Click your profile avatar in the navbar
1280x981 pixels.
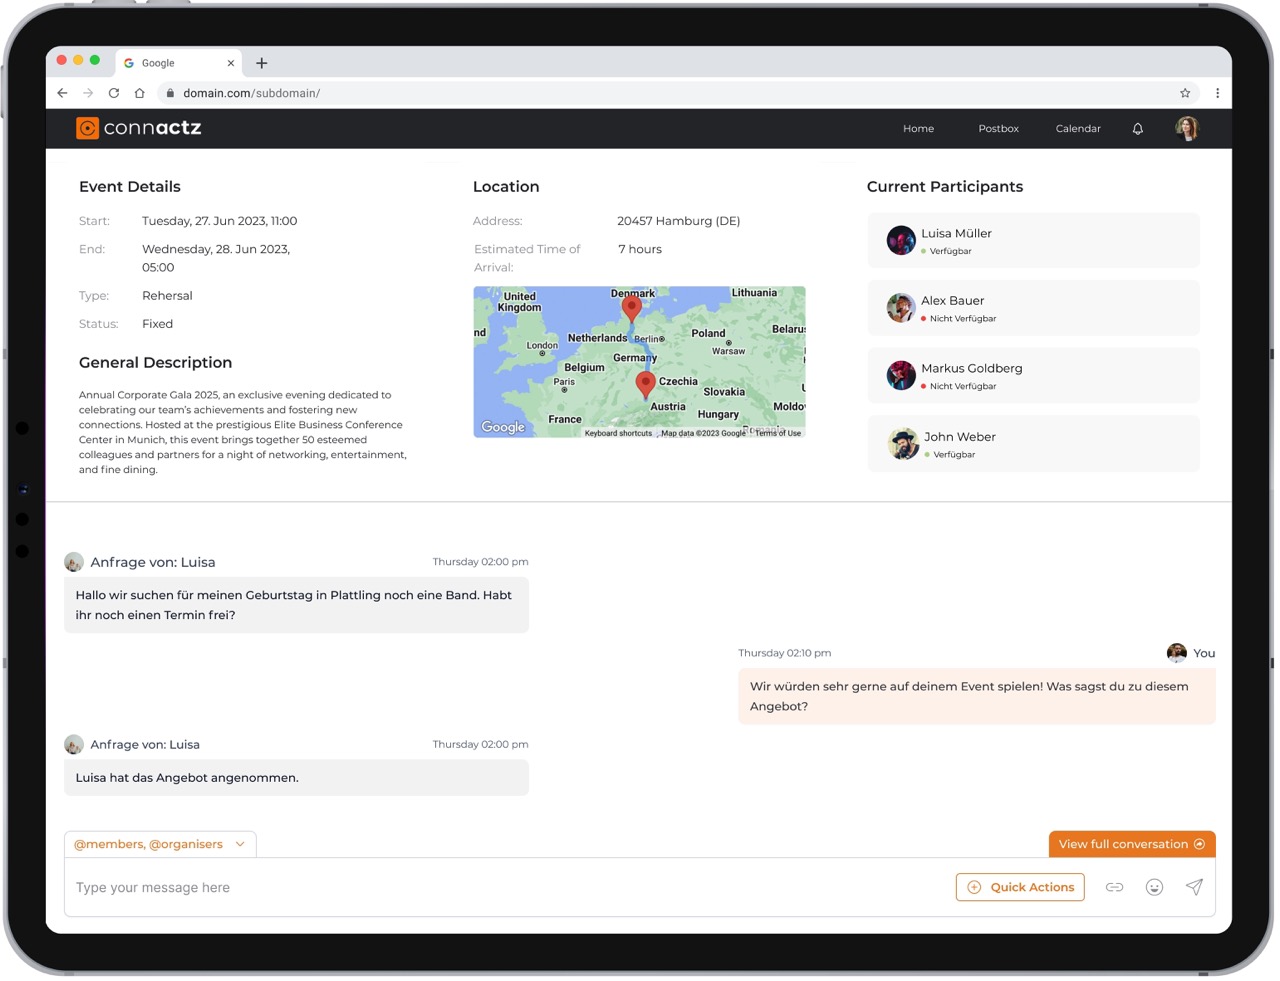coord(1186,128)
